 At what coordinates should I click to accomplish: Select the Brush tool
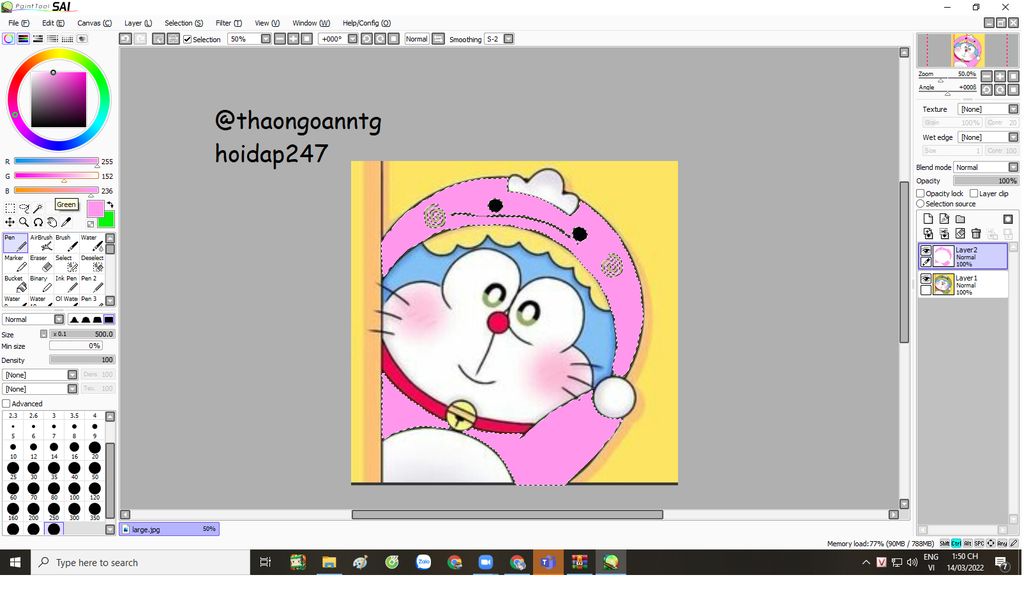pos(66,243)
